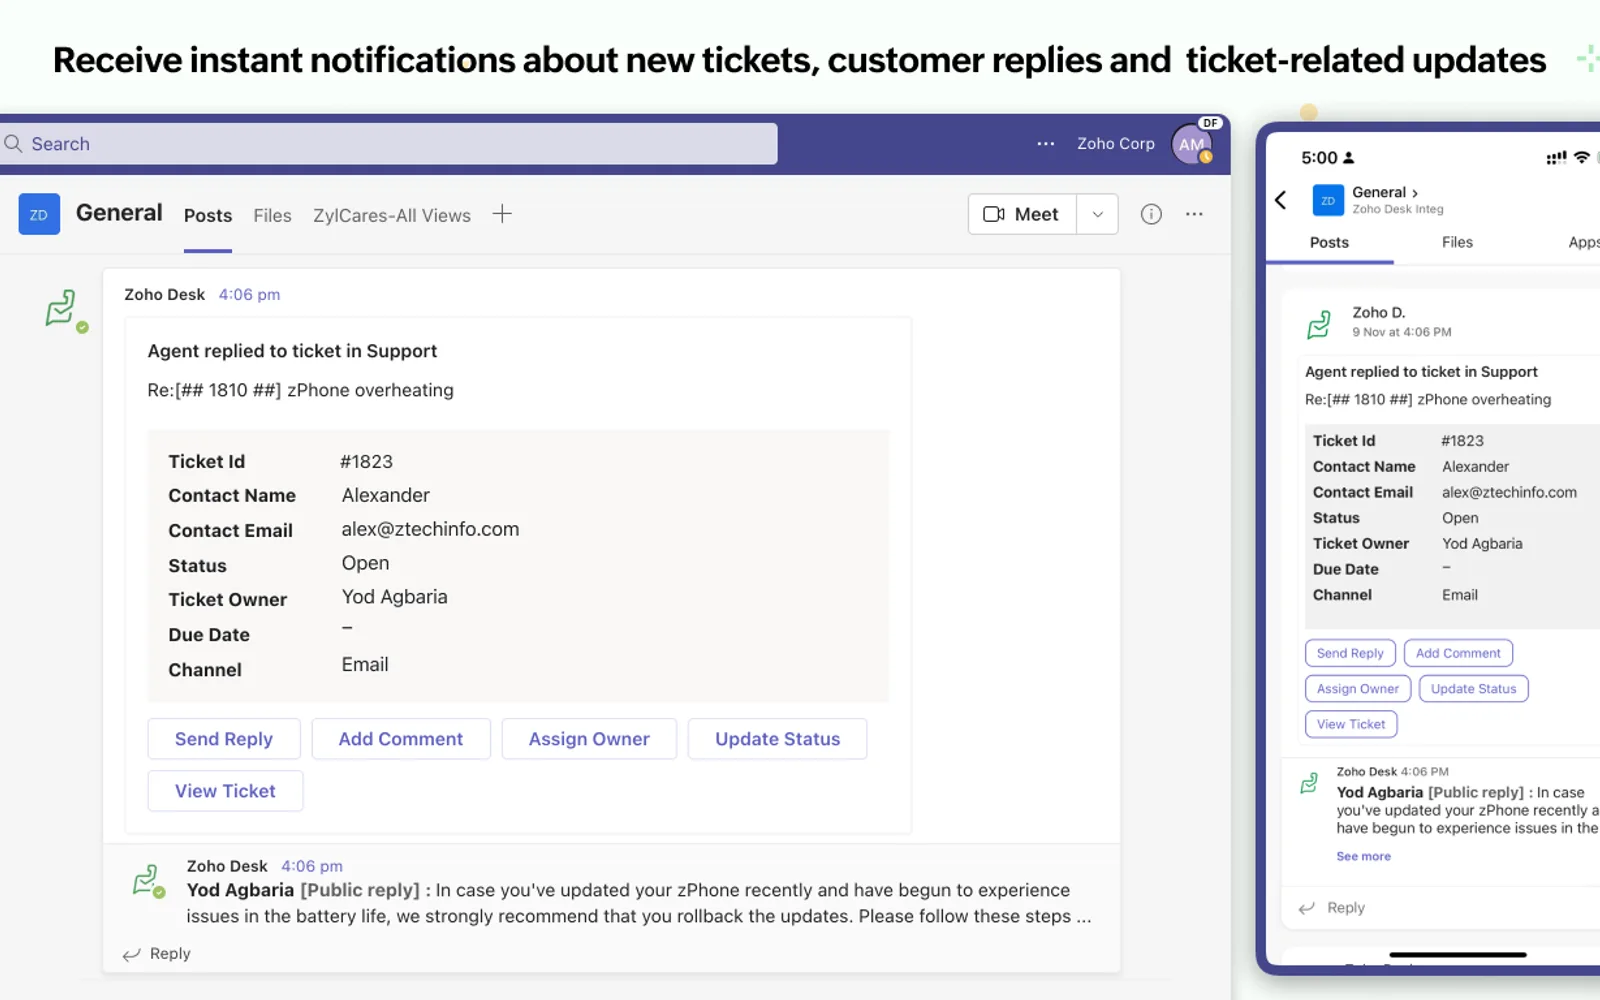Click the Meet button
The image size is (1600, 1000).
click(x=1022, y=214)
